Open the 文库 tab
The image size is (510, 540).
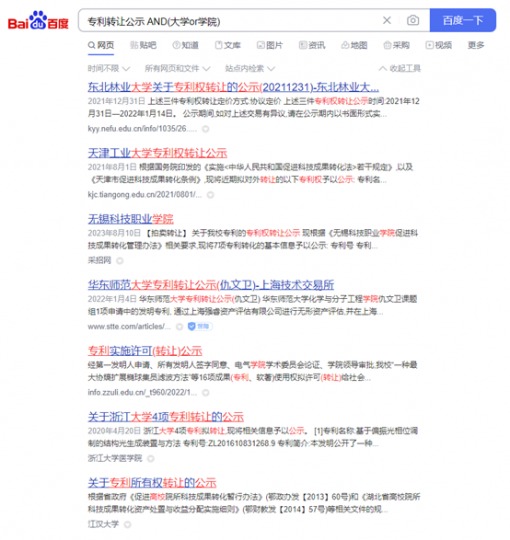point(228,45)
